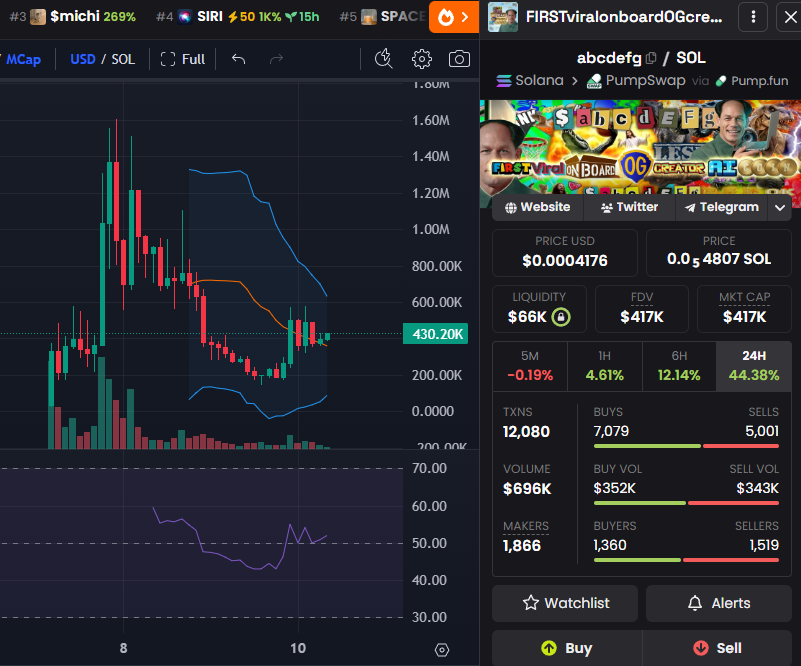Click the undo arrow above the chart
Screen dimensions: 801x666
point(238,59)
